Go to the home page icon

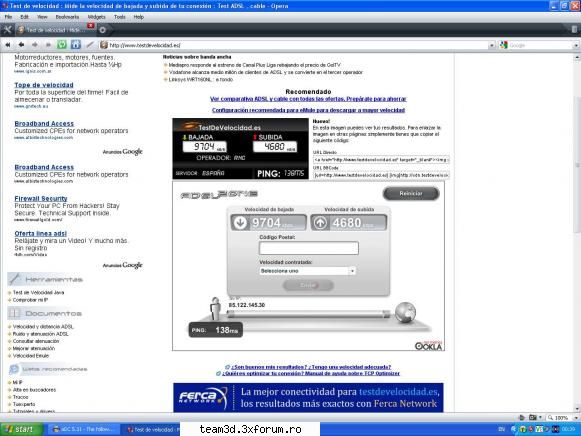click(x=76, y=45)
